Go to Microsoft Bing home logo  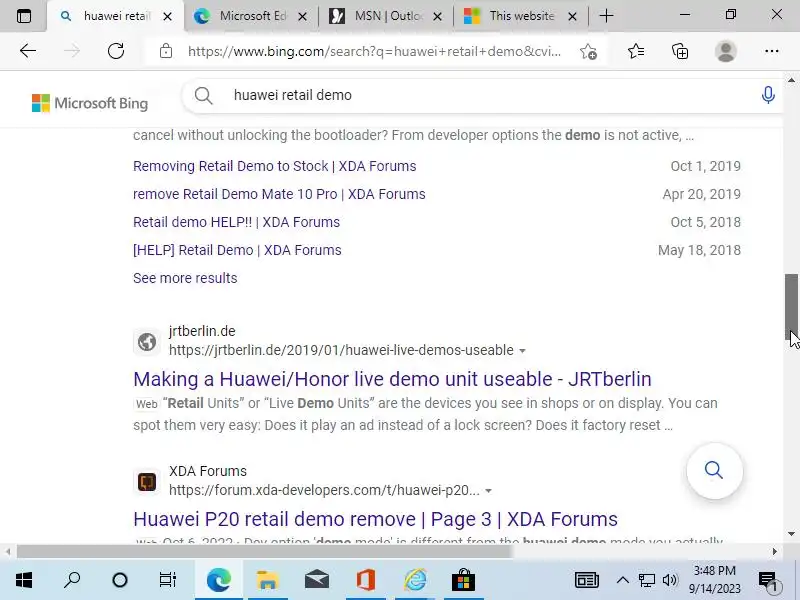(90, 103)
